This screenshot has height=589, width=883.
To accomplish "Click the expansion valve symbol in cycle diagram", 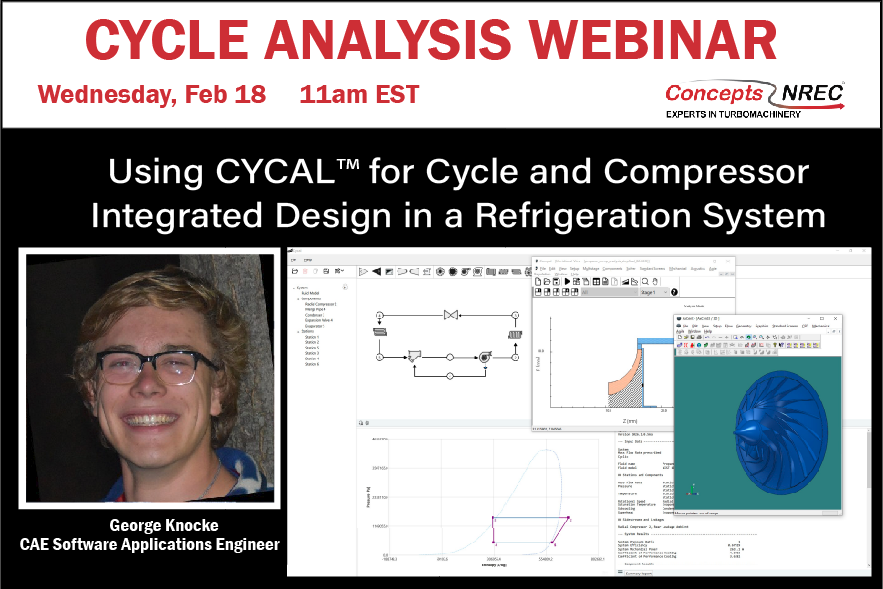I will click(451, 315).
